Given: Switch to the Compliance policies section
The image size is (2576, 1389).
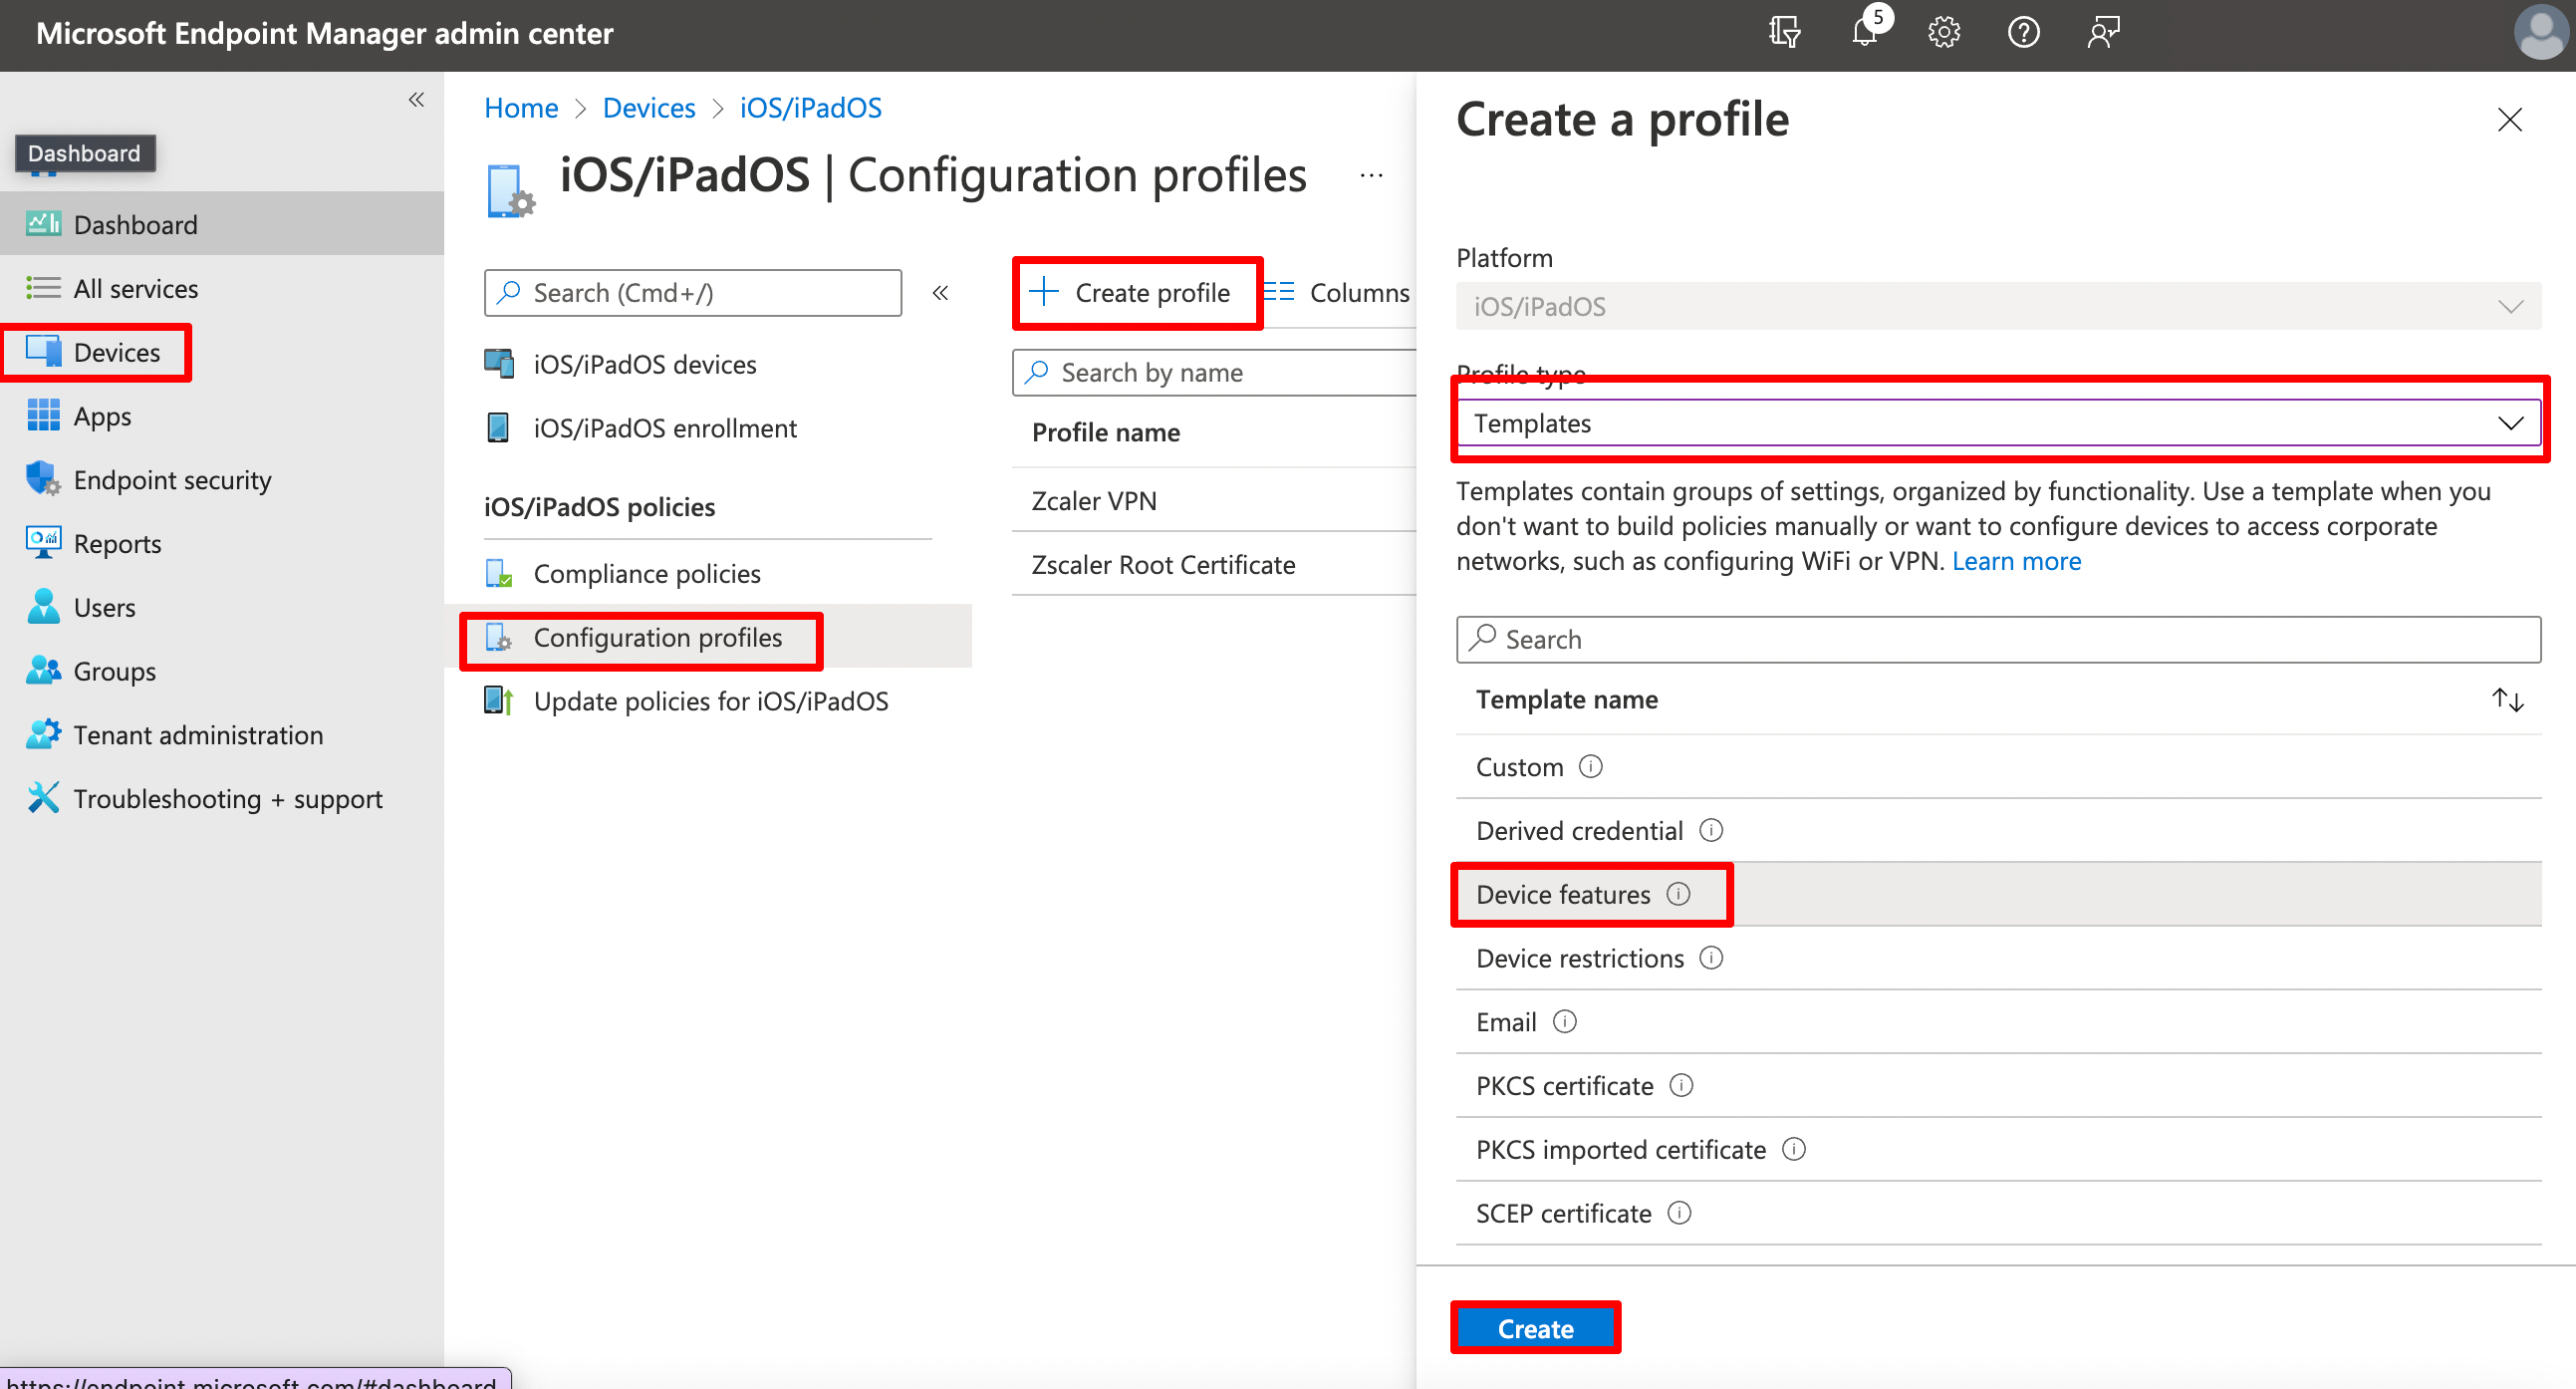Looking at the screenshot, I should [646, 573].
